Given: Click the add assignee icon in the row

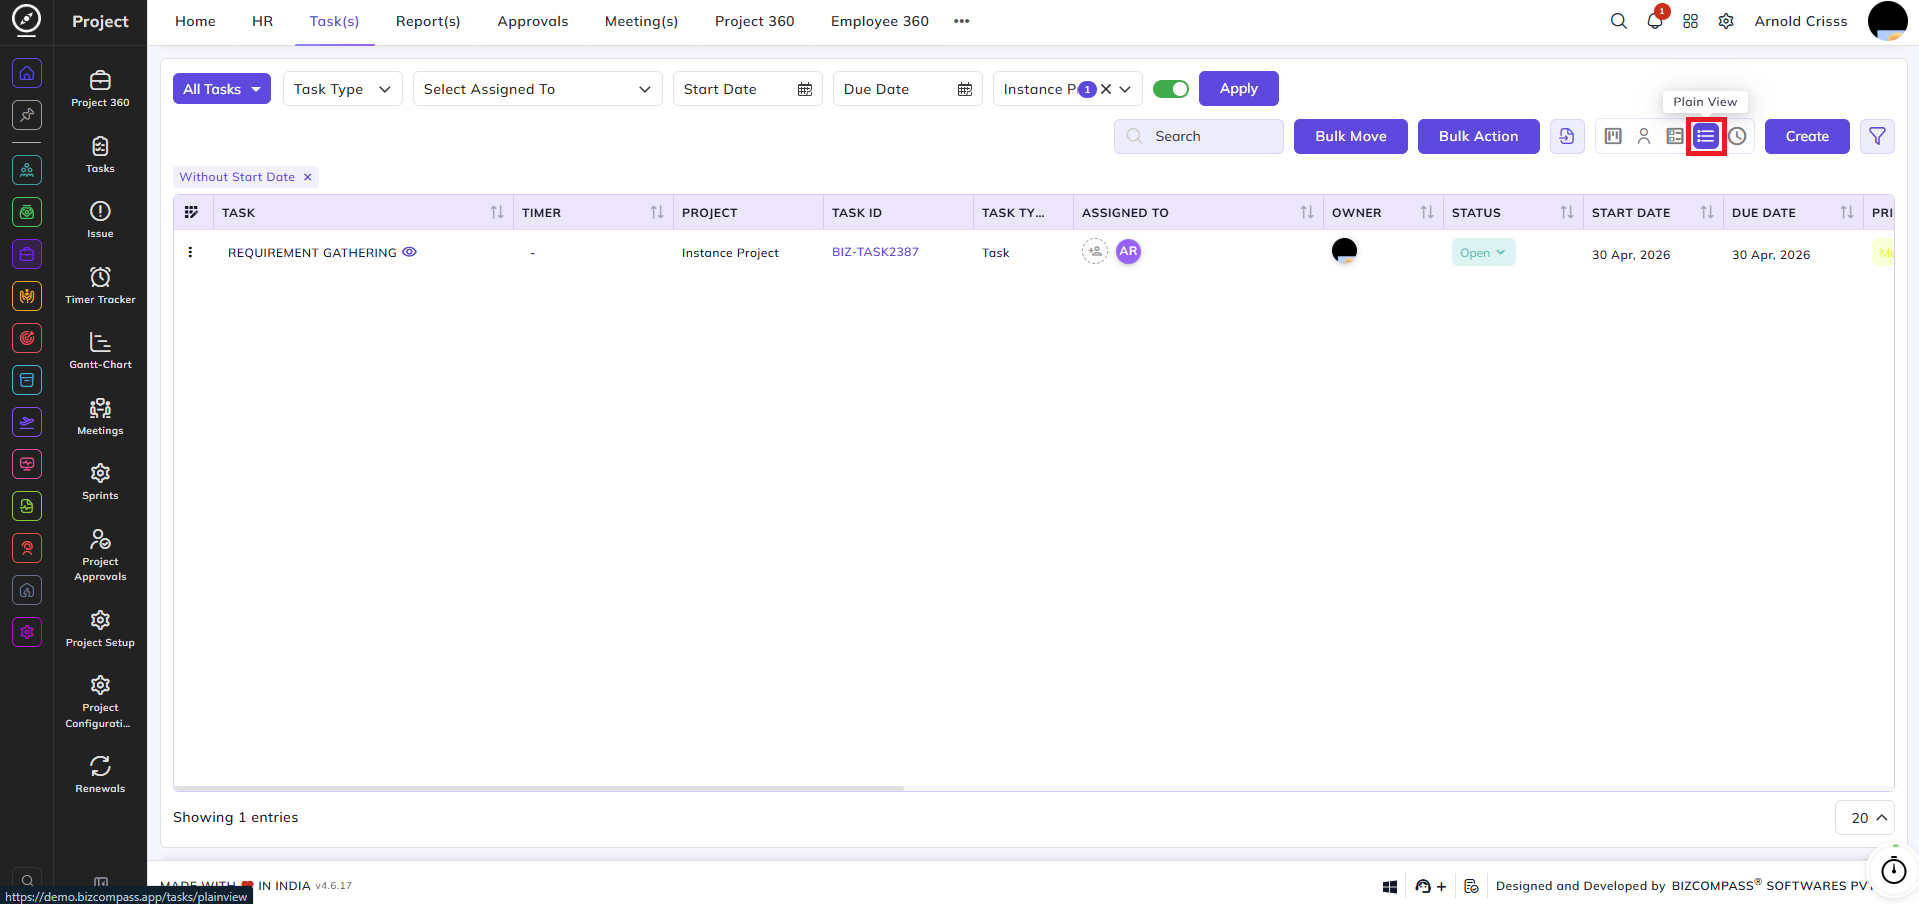Looking at the screenshot, I should 1095,251.
